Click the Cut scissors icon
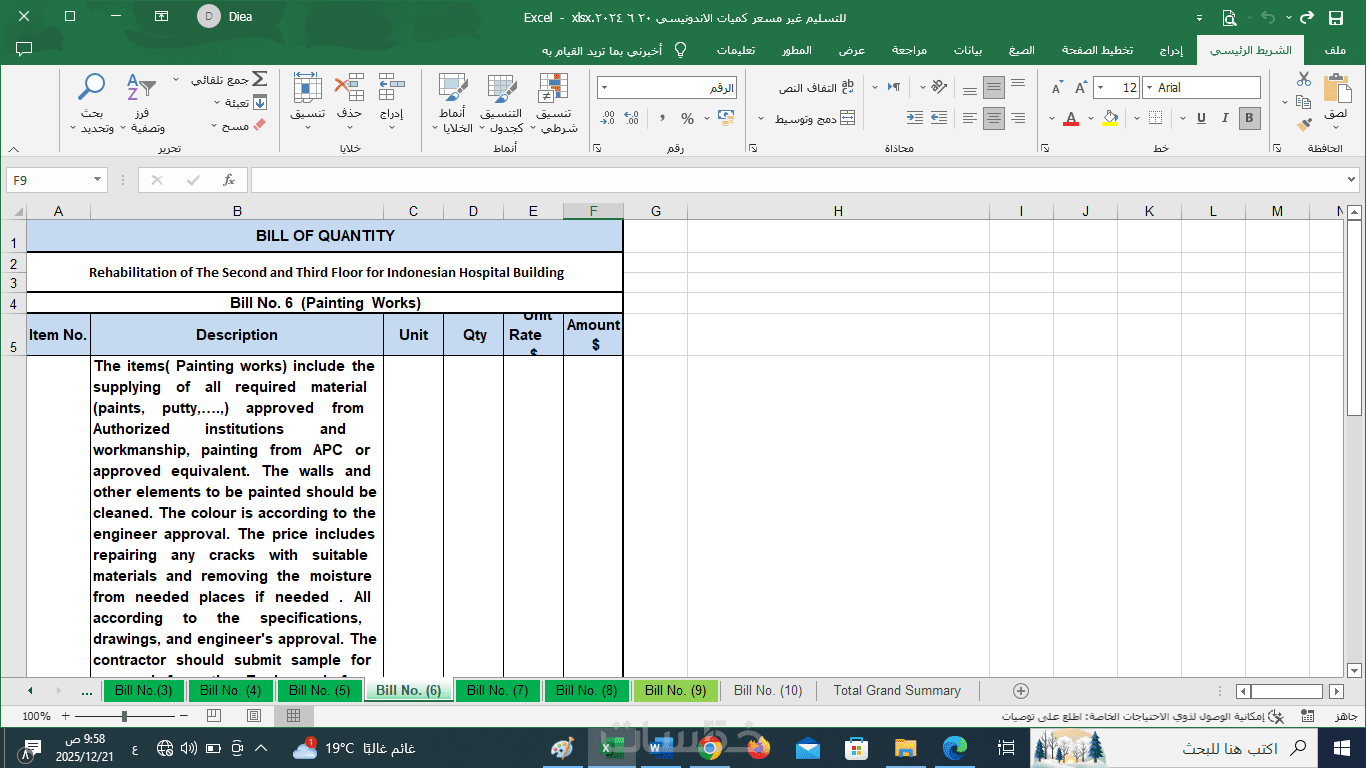The width and height of the screenshot is (1366, 768). tap(1304, 79)
